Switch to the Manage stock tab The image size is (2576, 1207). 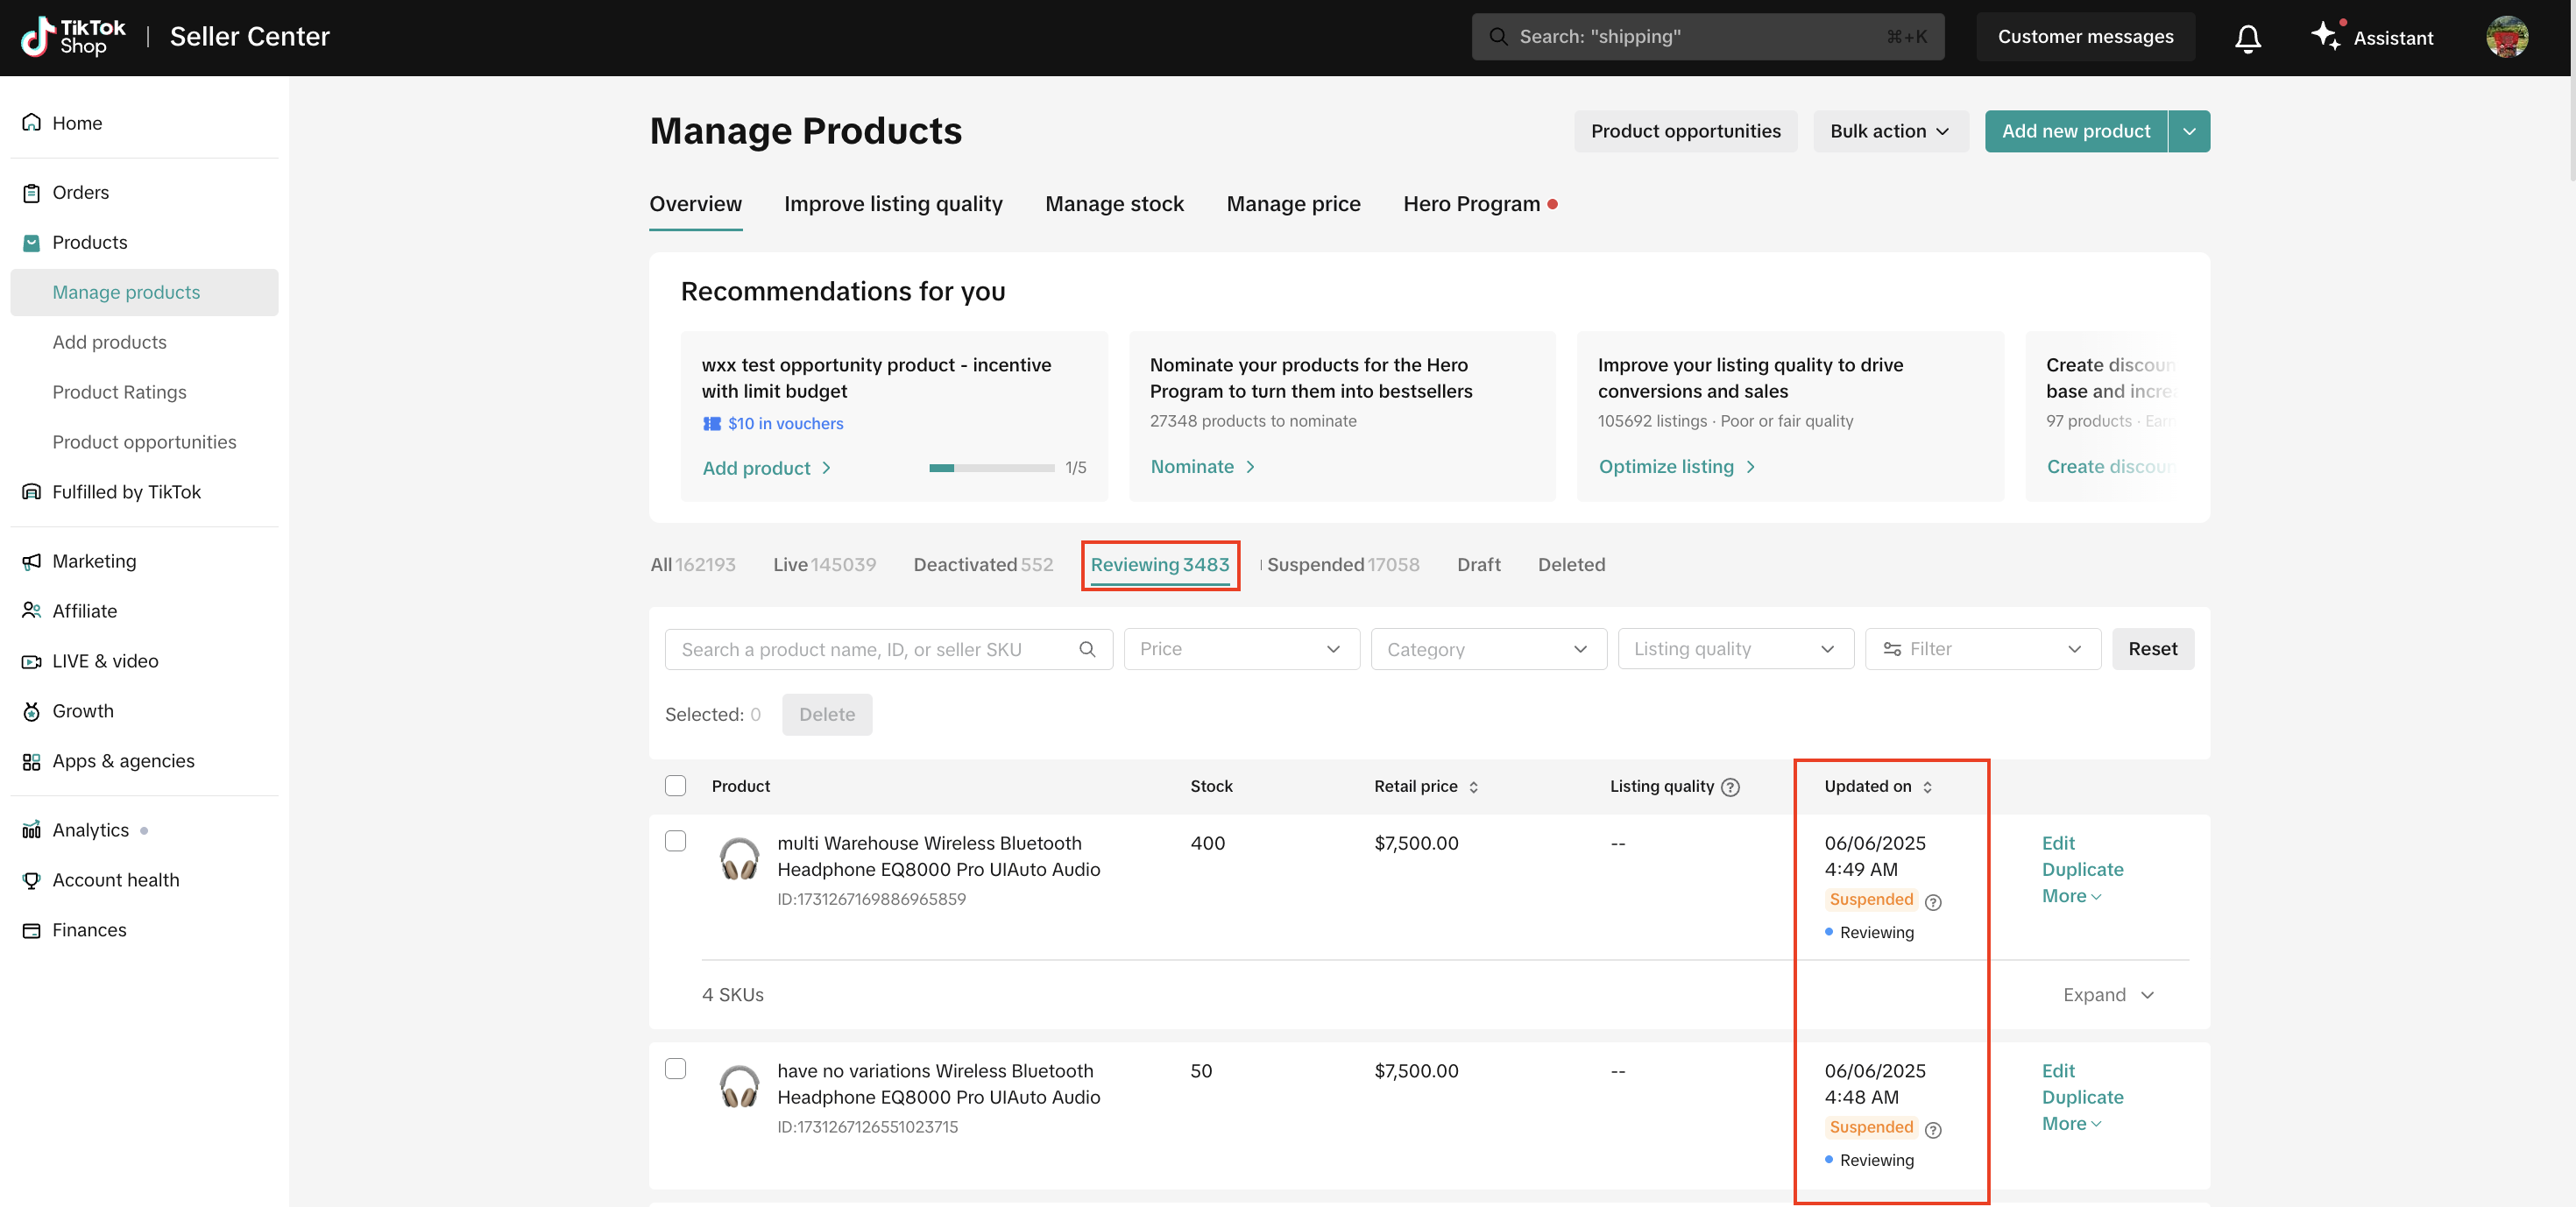(1114, 204)
